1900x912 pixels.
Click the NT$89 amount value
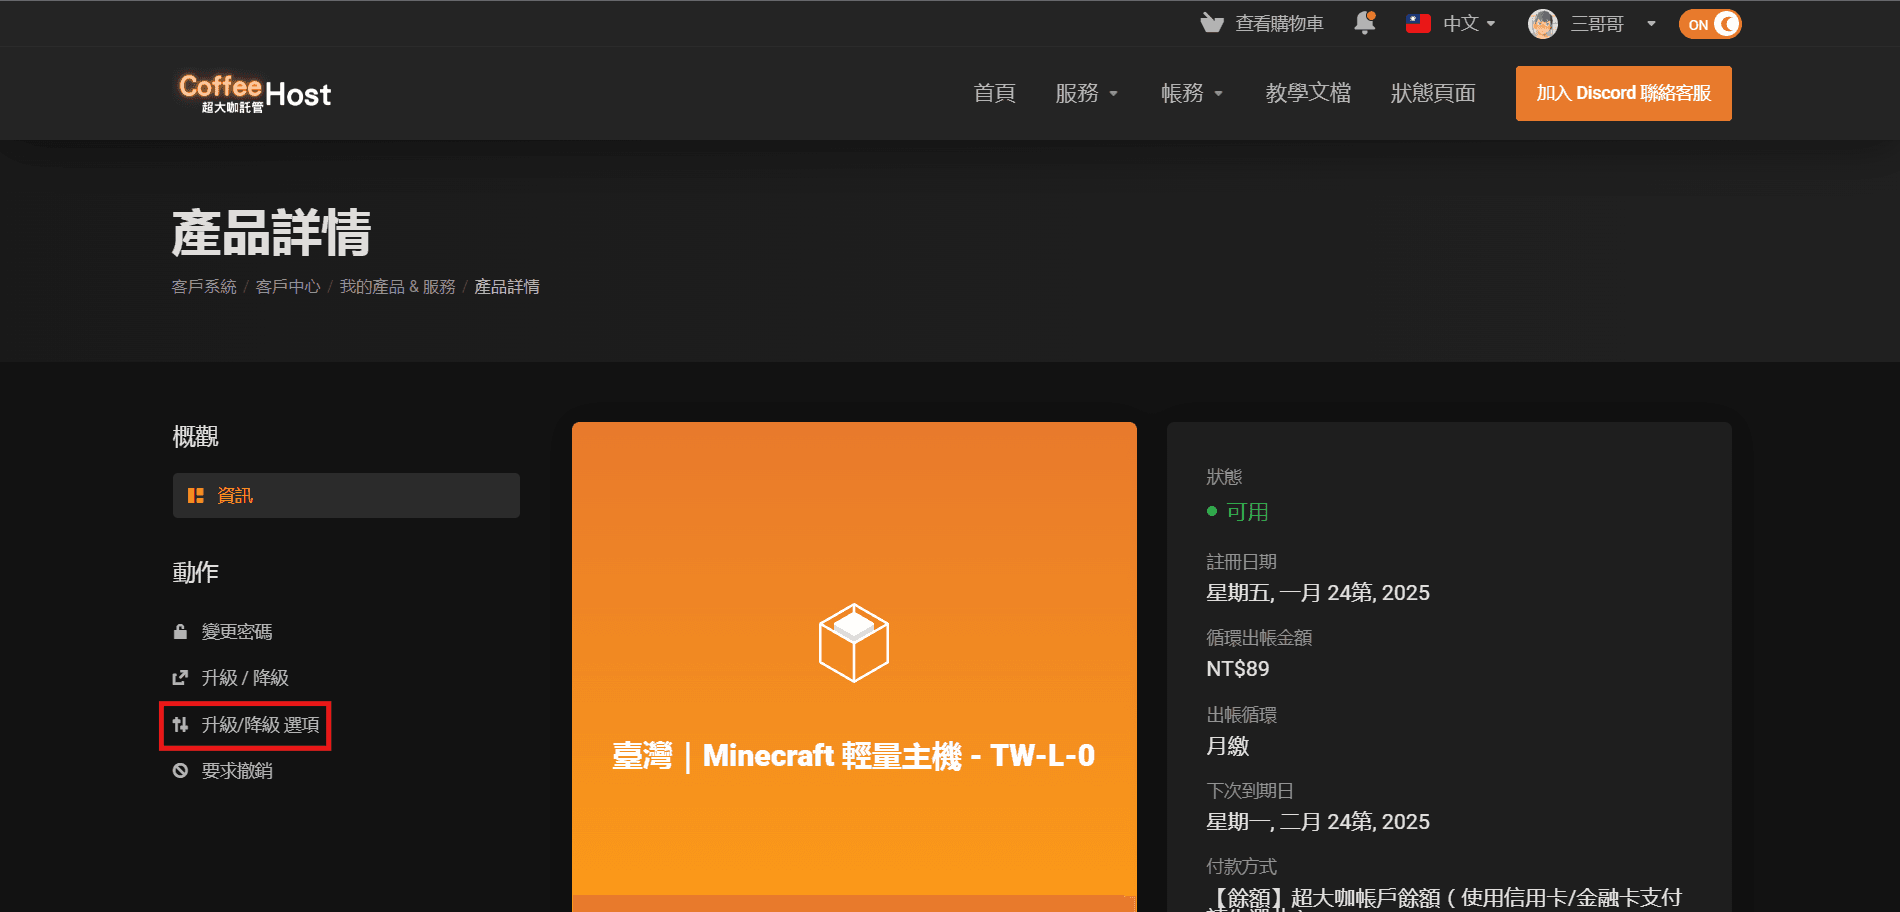pyautogui.click(x=1238, y=669)
